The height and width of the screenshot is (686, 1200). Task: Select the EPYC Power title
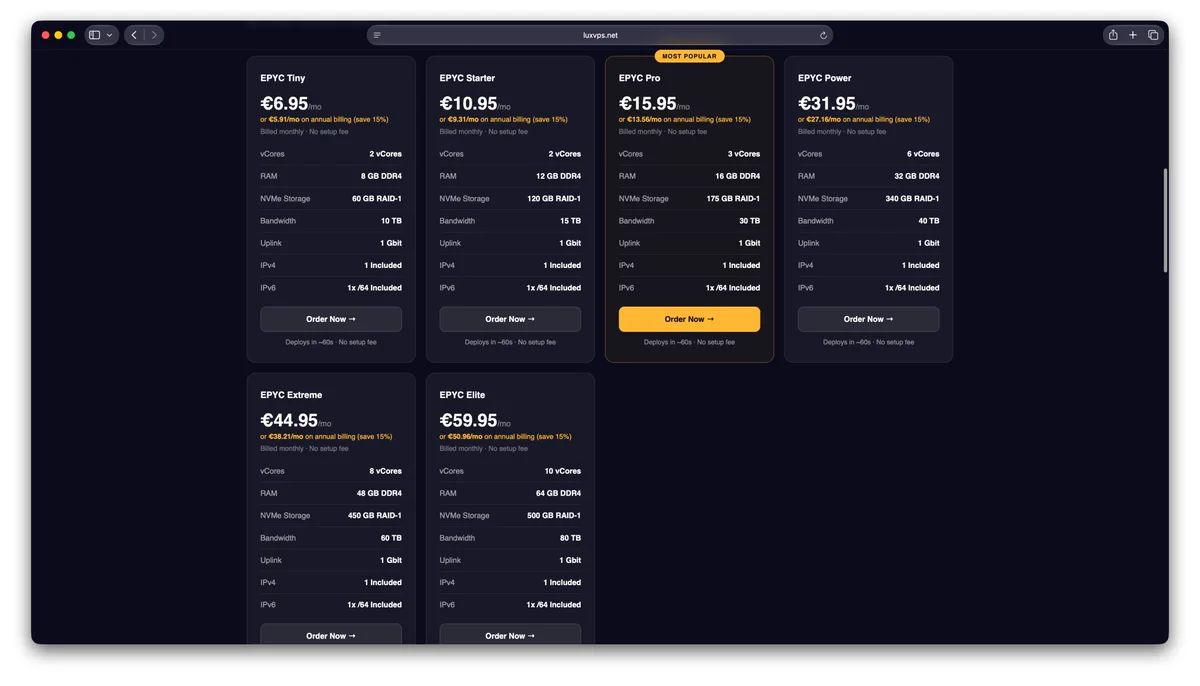tap(825, 78)
